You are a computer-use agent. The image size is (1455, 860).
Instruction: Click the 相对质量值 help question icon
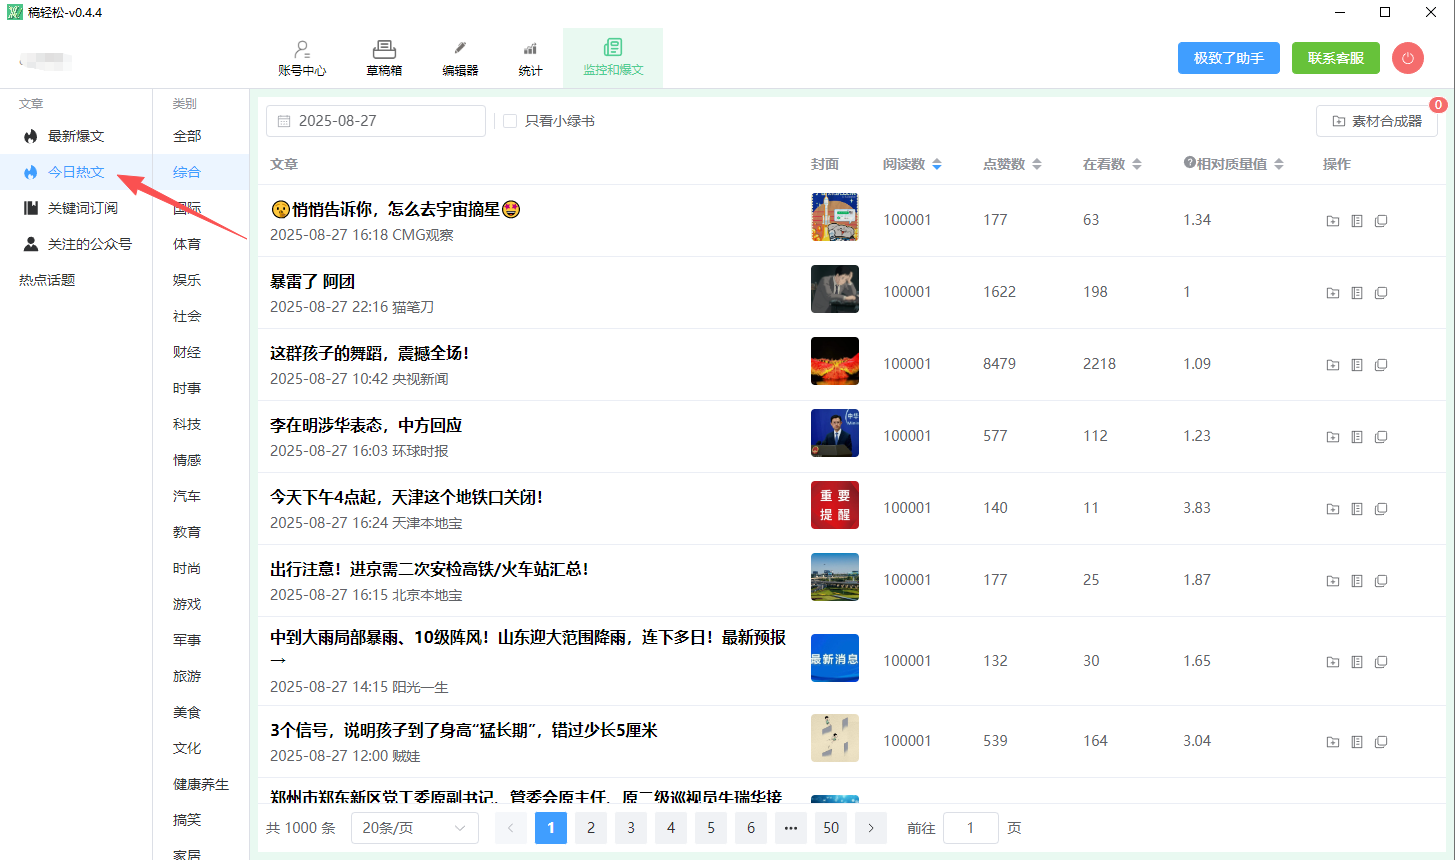(x=1190, y=163)
